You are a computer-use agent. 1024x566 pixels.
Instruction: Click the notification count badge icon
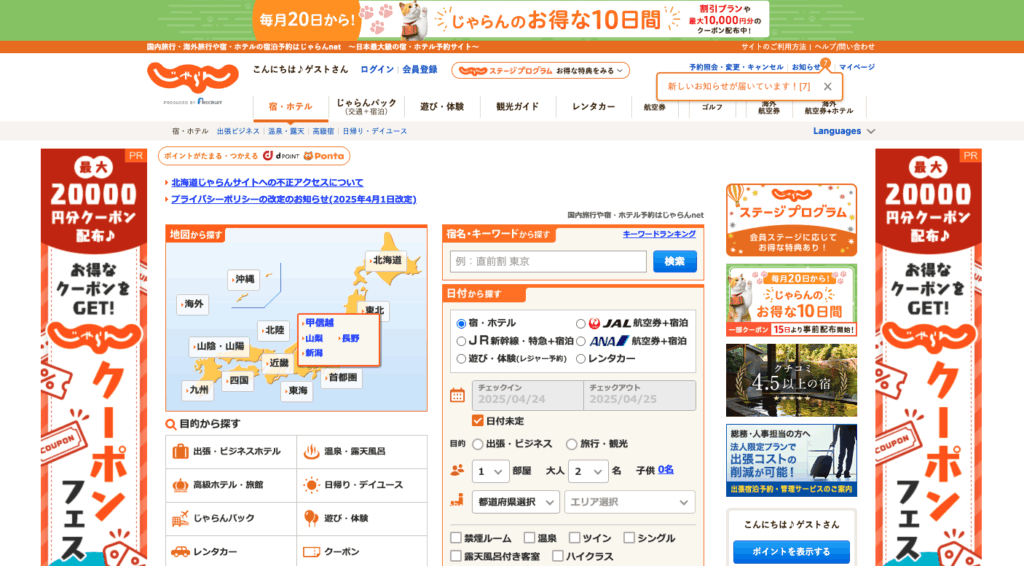[x=825, y=63]
